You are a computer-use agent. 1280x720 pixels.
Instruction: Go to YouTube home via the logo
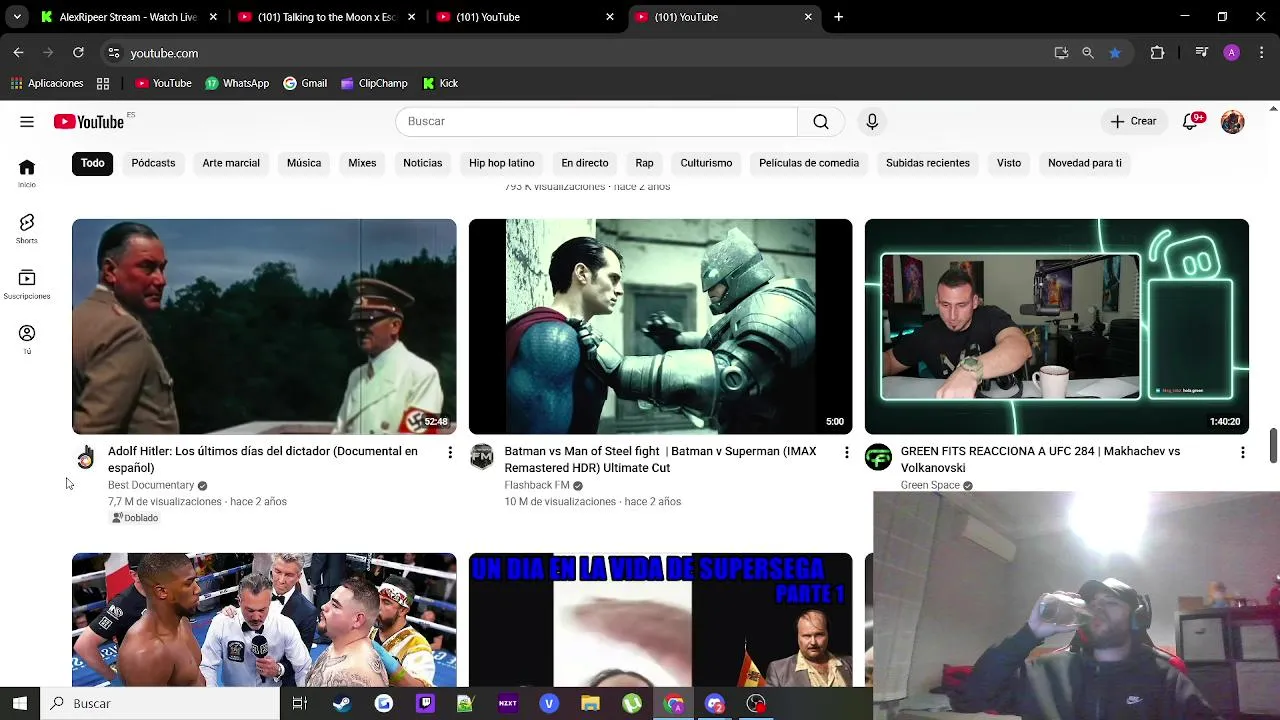pos(89,122)
